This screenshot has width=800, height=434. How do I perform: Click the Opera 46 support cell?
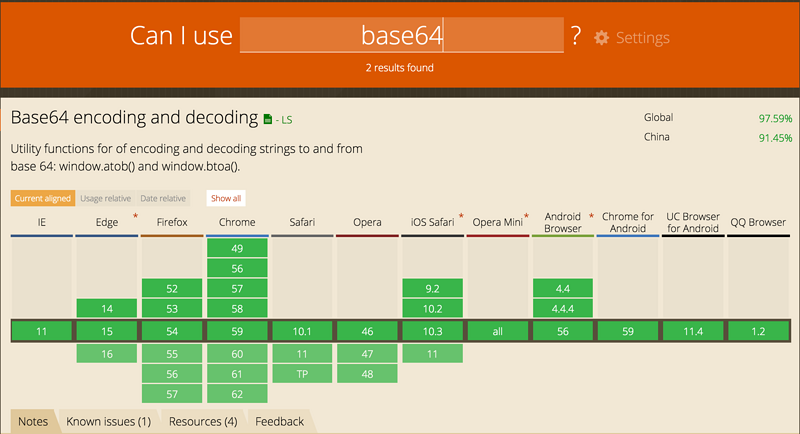click(367, 331)
